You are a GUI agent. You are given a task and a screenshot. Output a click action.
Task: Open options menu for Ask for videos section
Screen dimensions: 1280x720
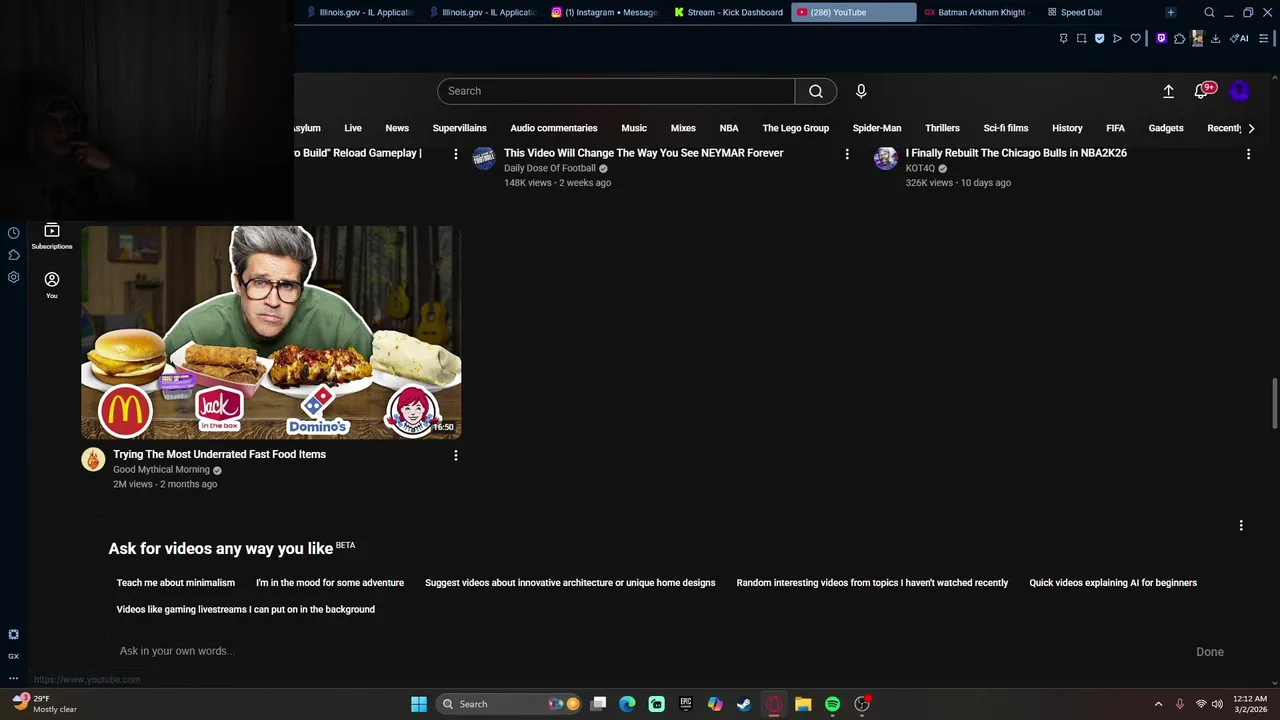pos(1241,525)
